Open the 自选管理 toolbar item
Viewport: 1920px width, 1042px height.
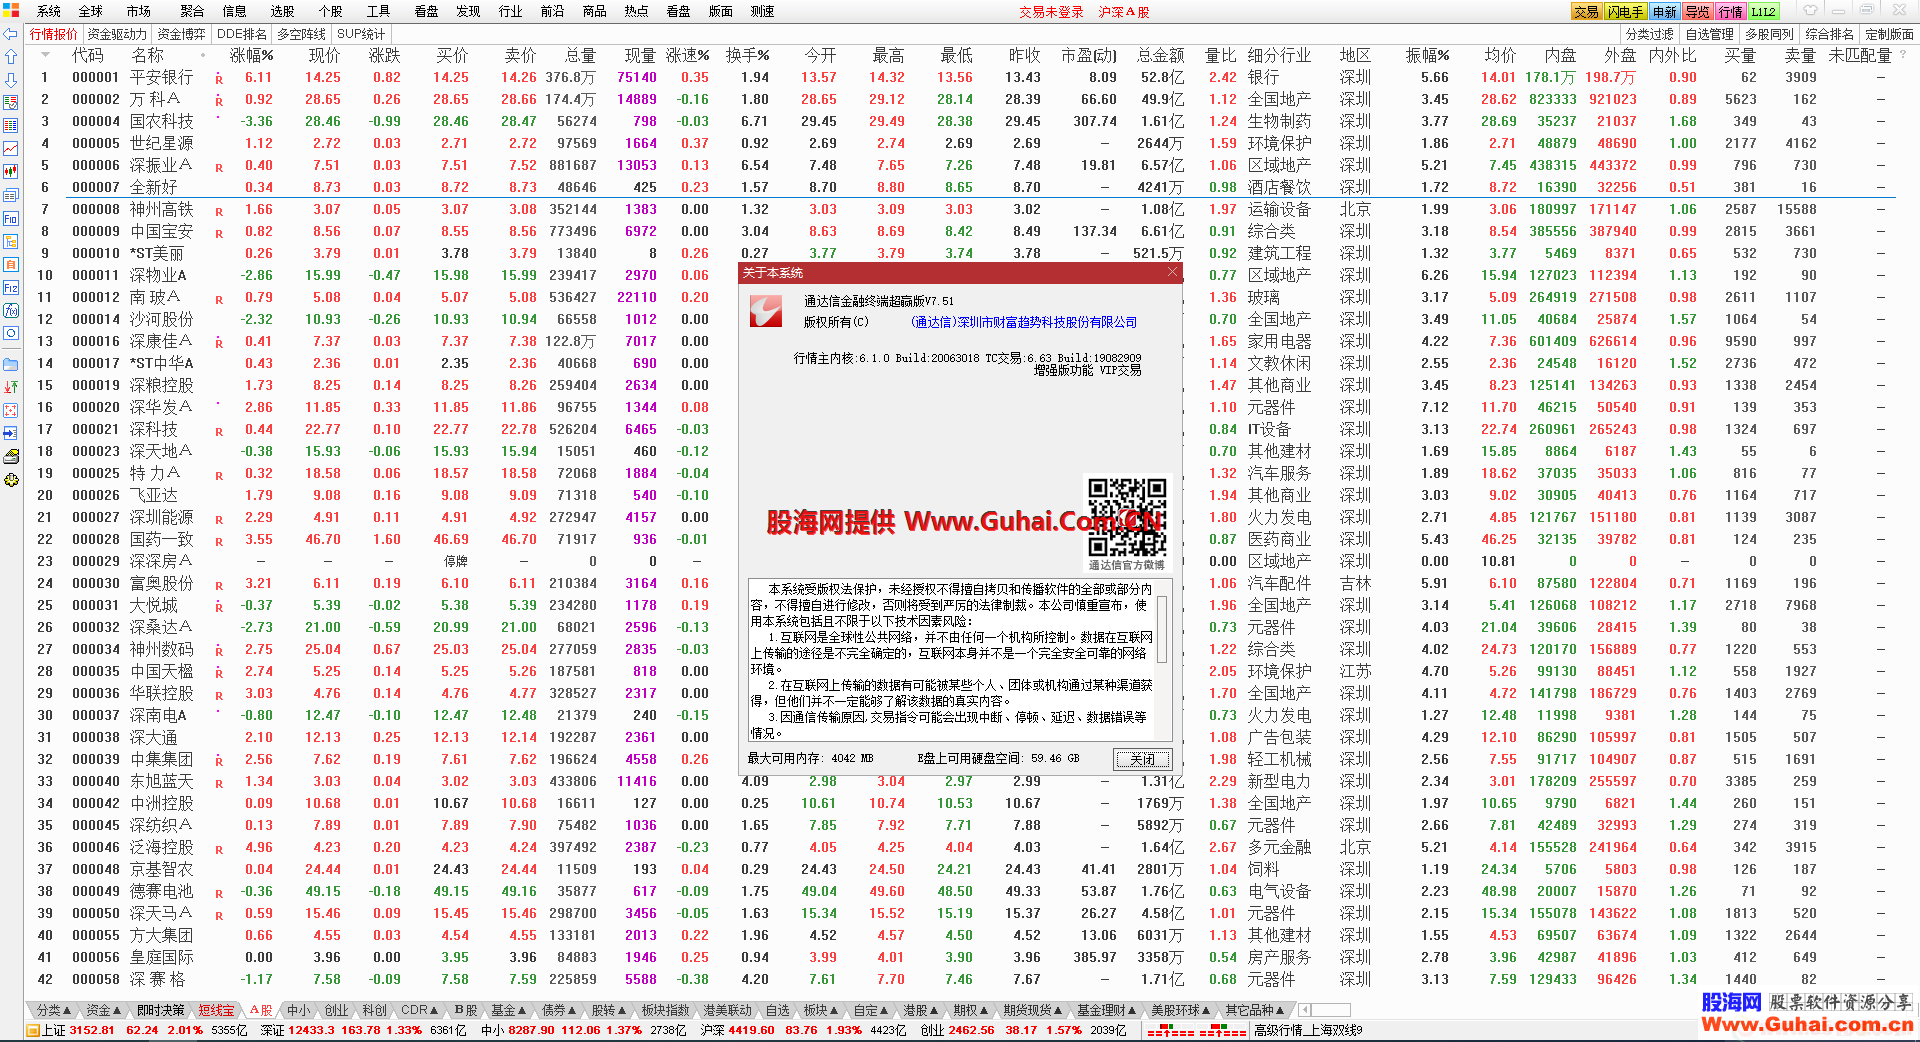click(1710, 34)
